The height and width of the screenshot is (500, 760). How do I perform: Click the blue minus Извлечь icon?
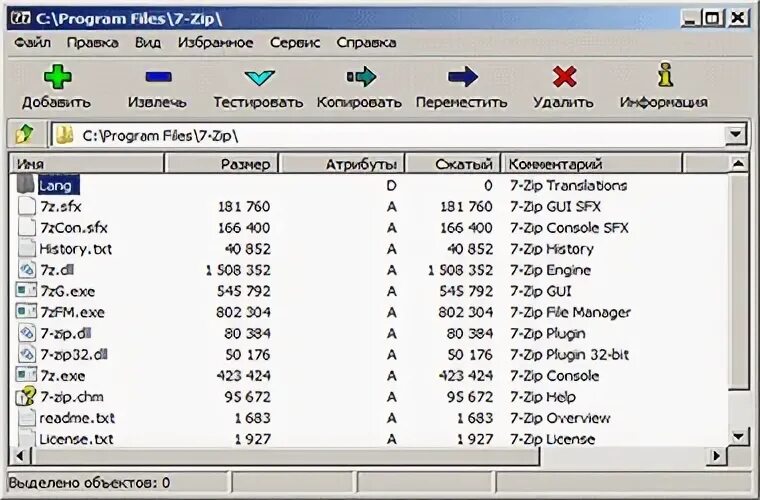pos(158,77)
